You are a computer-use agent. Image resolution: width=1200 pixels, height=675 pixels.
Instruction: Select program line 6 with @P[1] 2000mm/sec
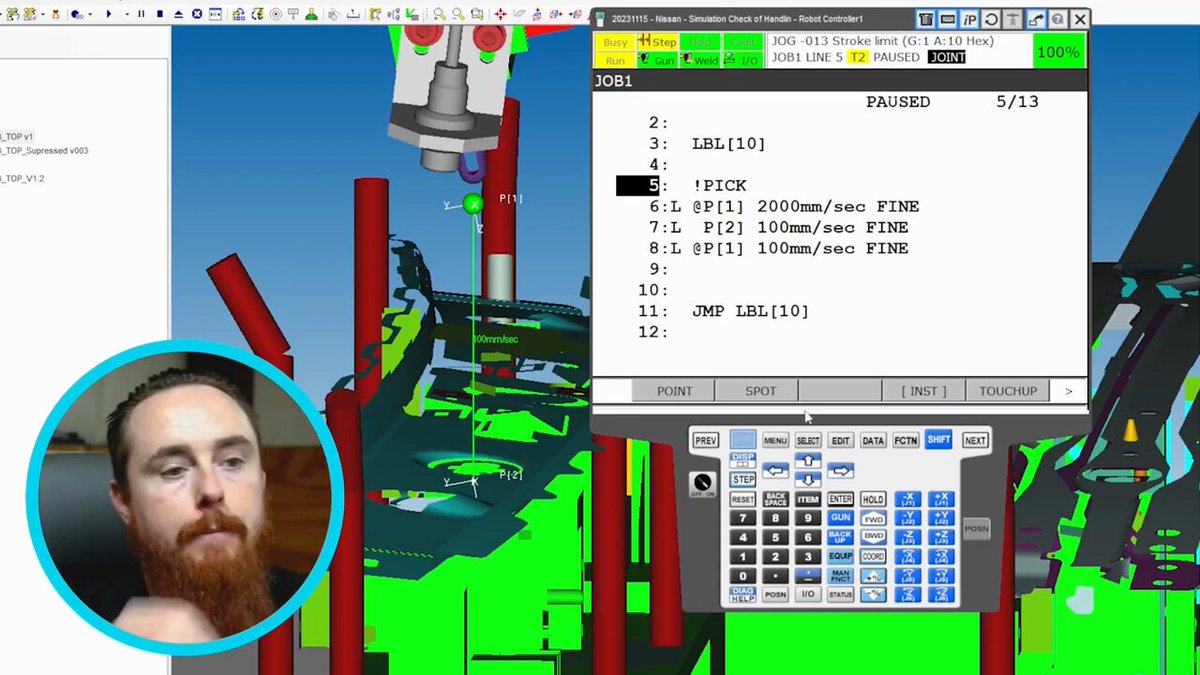(x=784, y=207)
